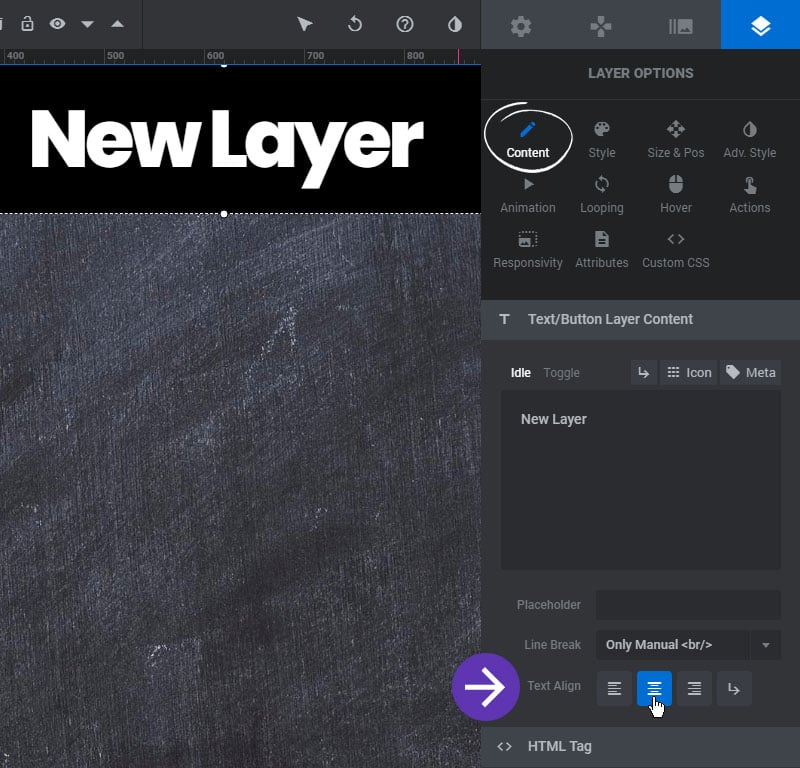Align text left
800x768 pixels.
[614, 688]
